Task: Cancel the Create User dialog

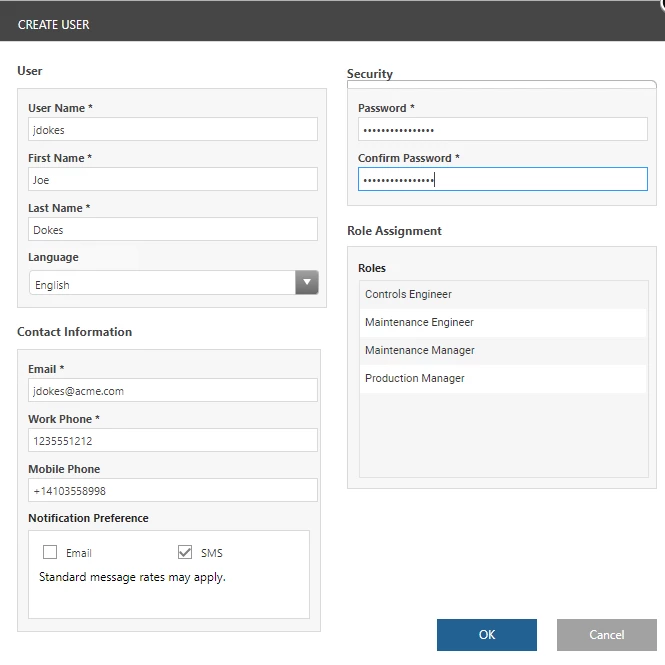Action: 607,635
